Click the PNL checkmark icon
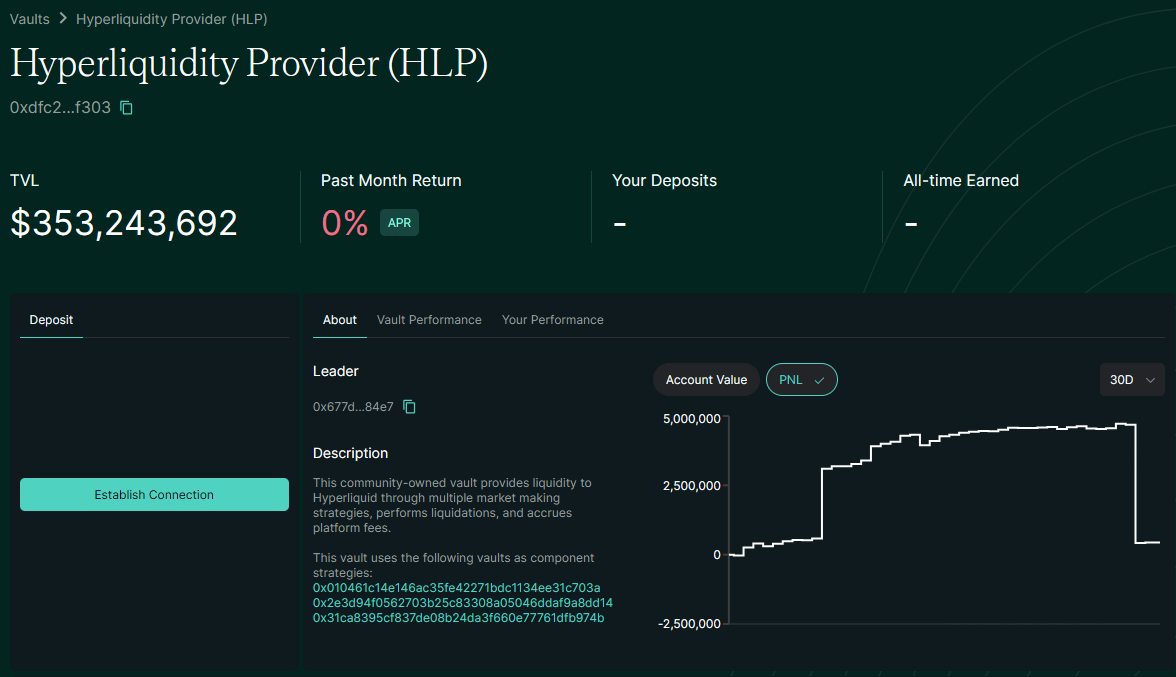This screenshot has height=677, width=1176. (x=820, y=381)
